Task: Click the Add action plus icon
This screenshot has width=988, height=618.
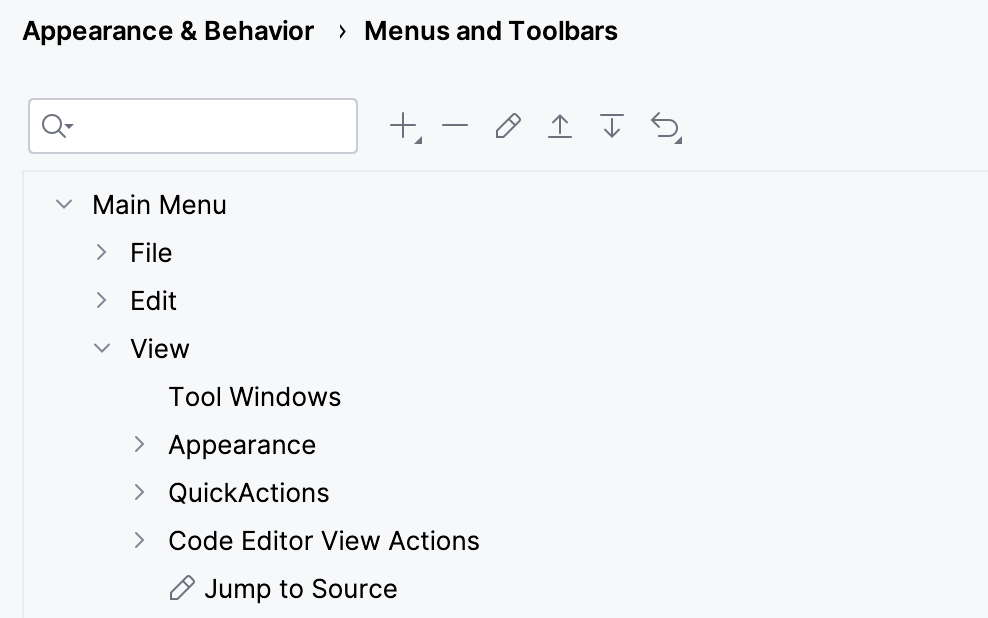Action: 403,125
